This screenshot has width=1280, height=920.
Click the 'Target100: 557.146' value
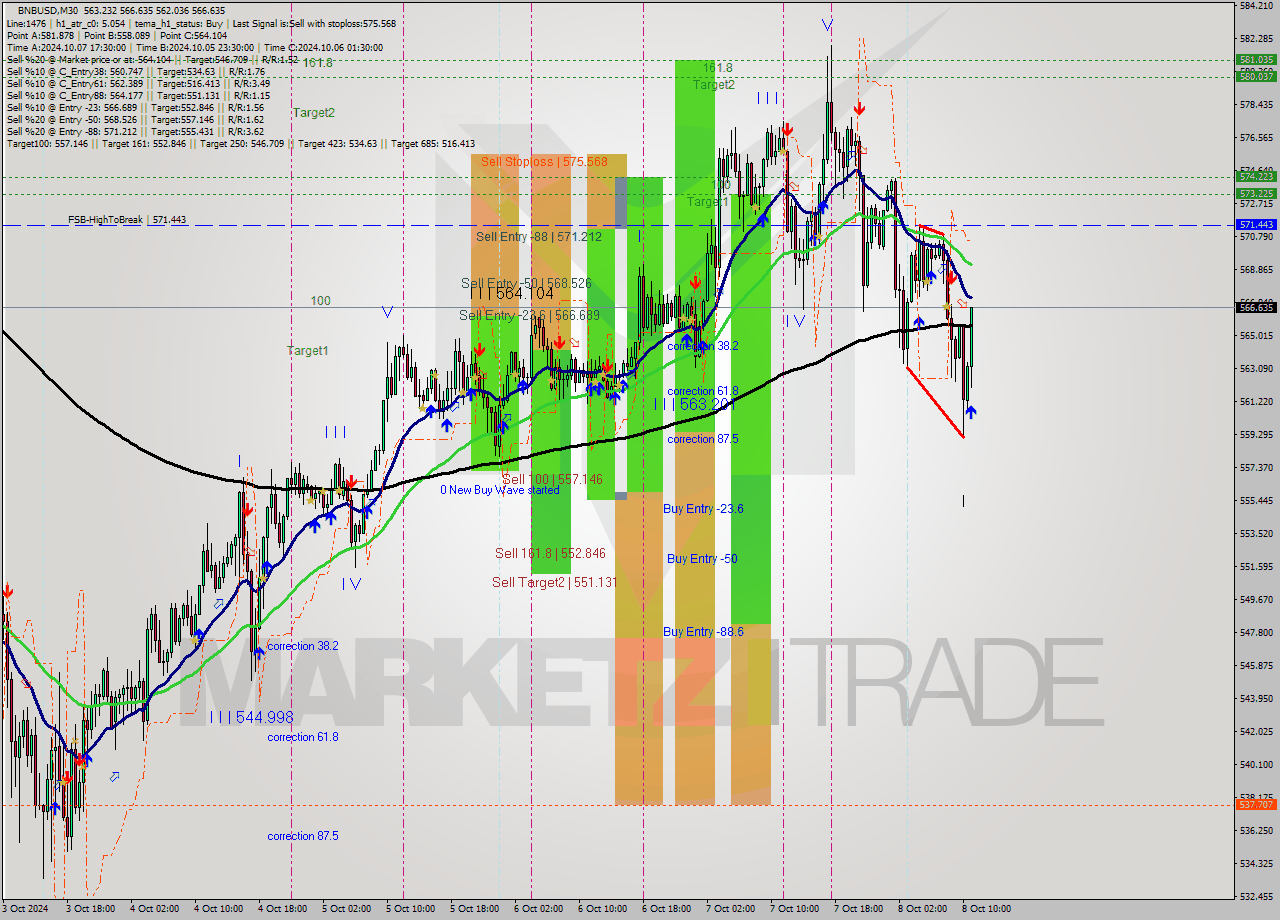48,143
